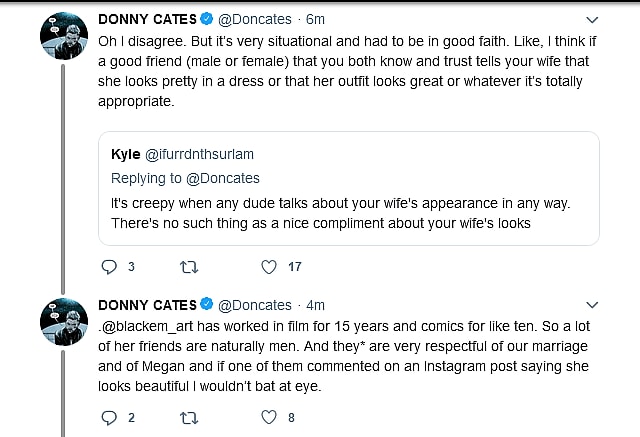Like the tweet with 8 likes
Viewport: 640px width, 437px height.
click(268, 418)
